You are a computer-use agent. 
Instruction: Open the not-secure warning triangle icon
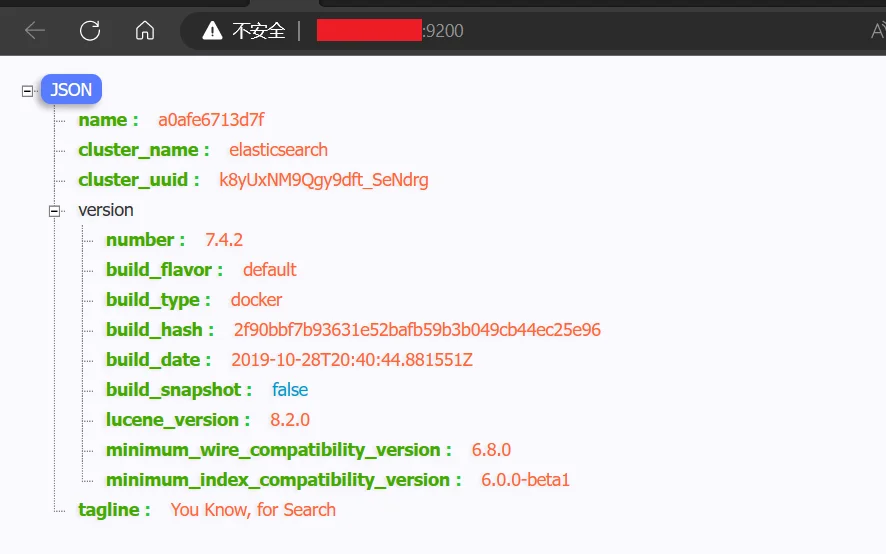coord(212,31)
